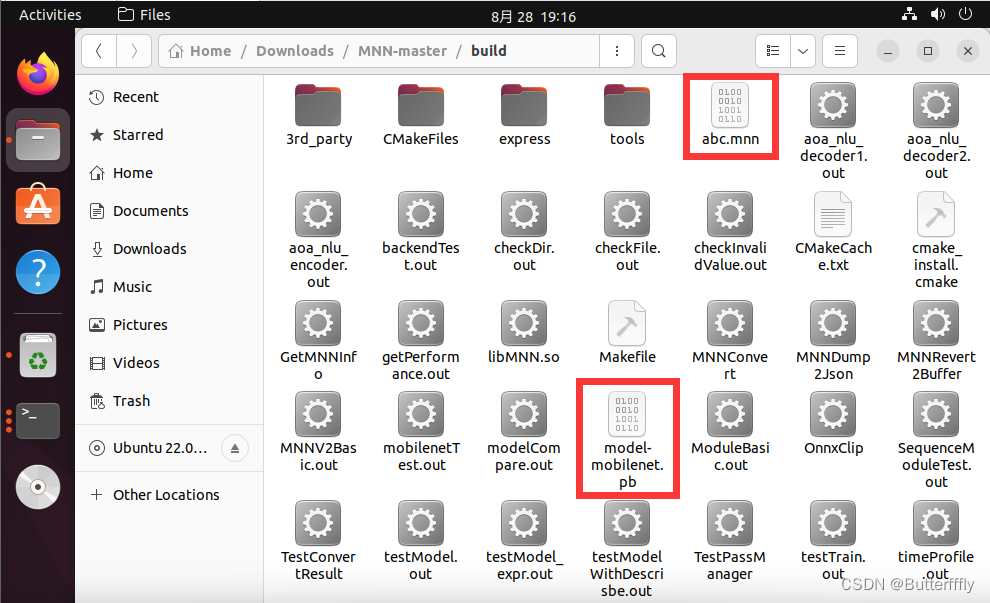The width and height of the screenshot is (990, 603).
Task: Open Terminal from the dock
Action: click(x=38, y=421)
